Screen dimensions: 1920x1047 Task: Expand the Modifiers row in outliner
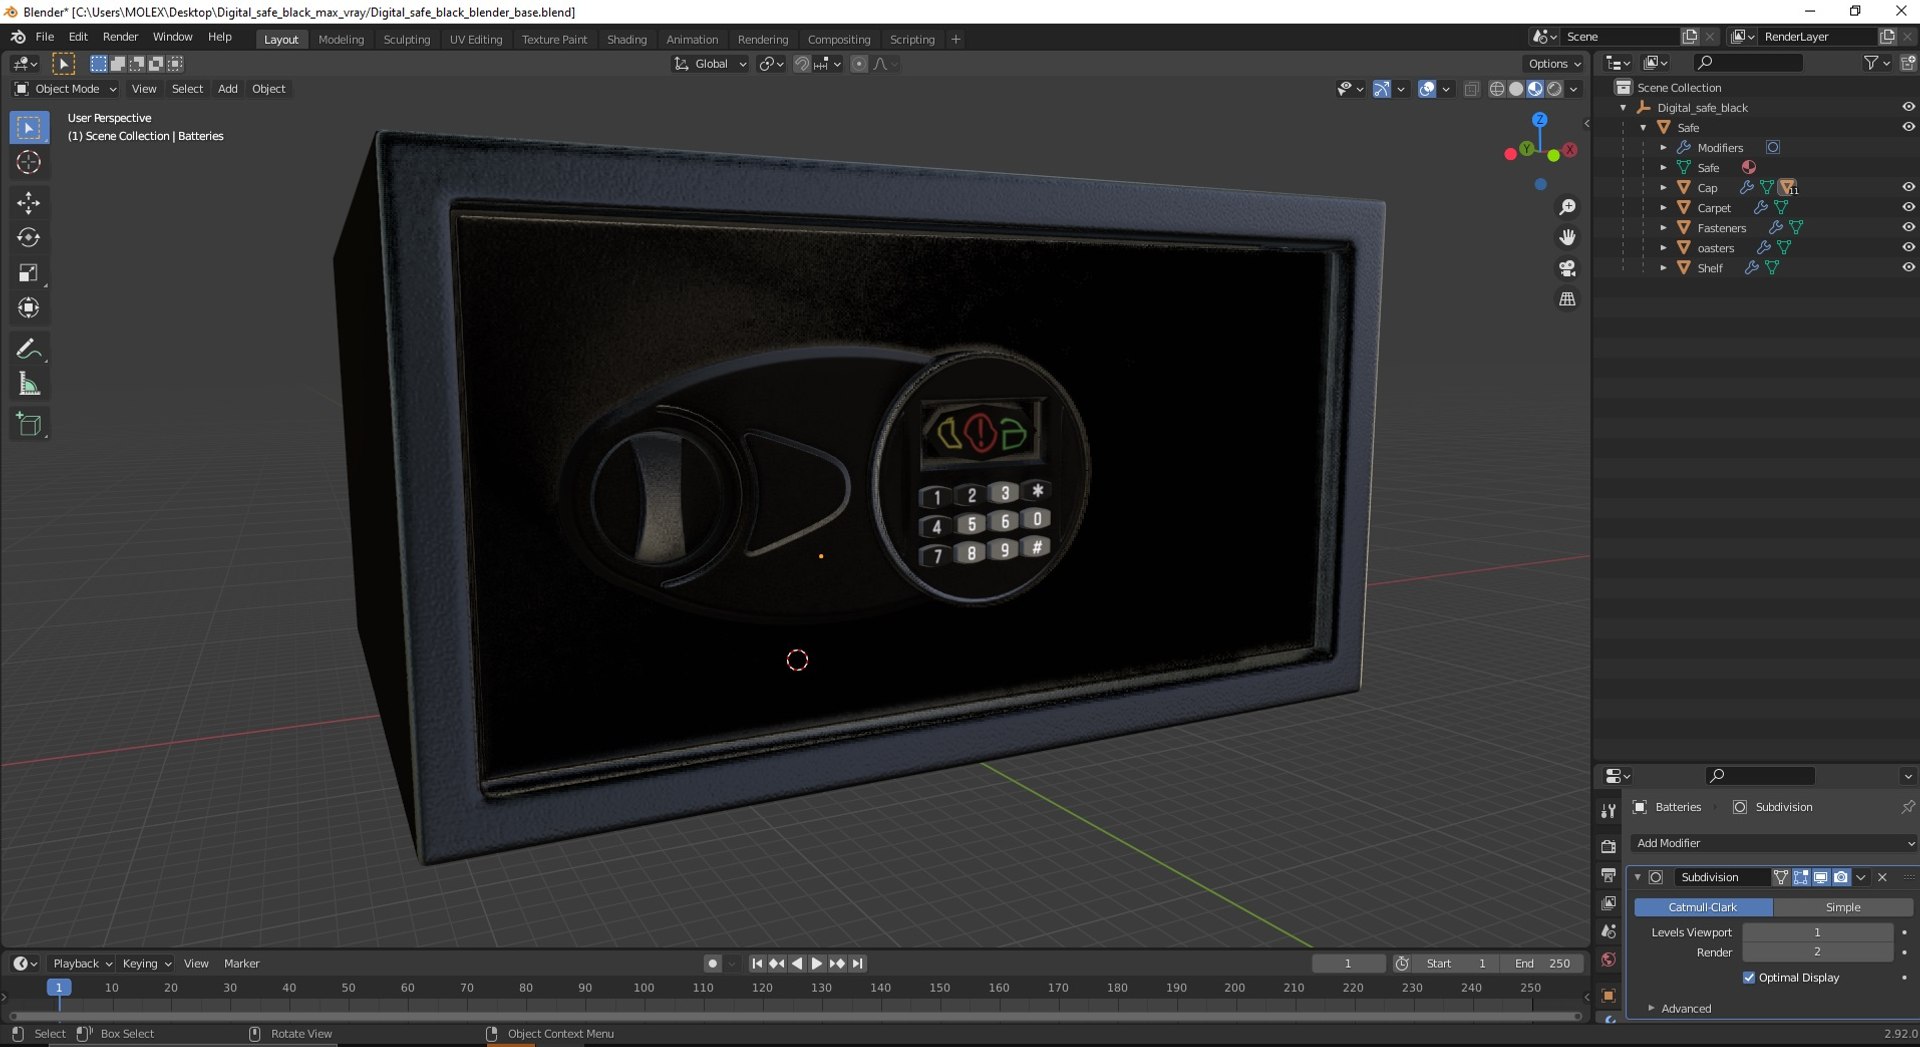coord(1663,147)
